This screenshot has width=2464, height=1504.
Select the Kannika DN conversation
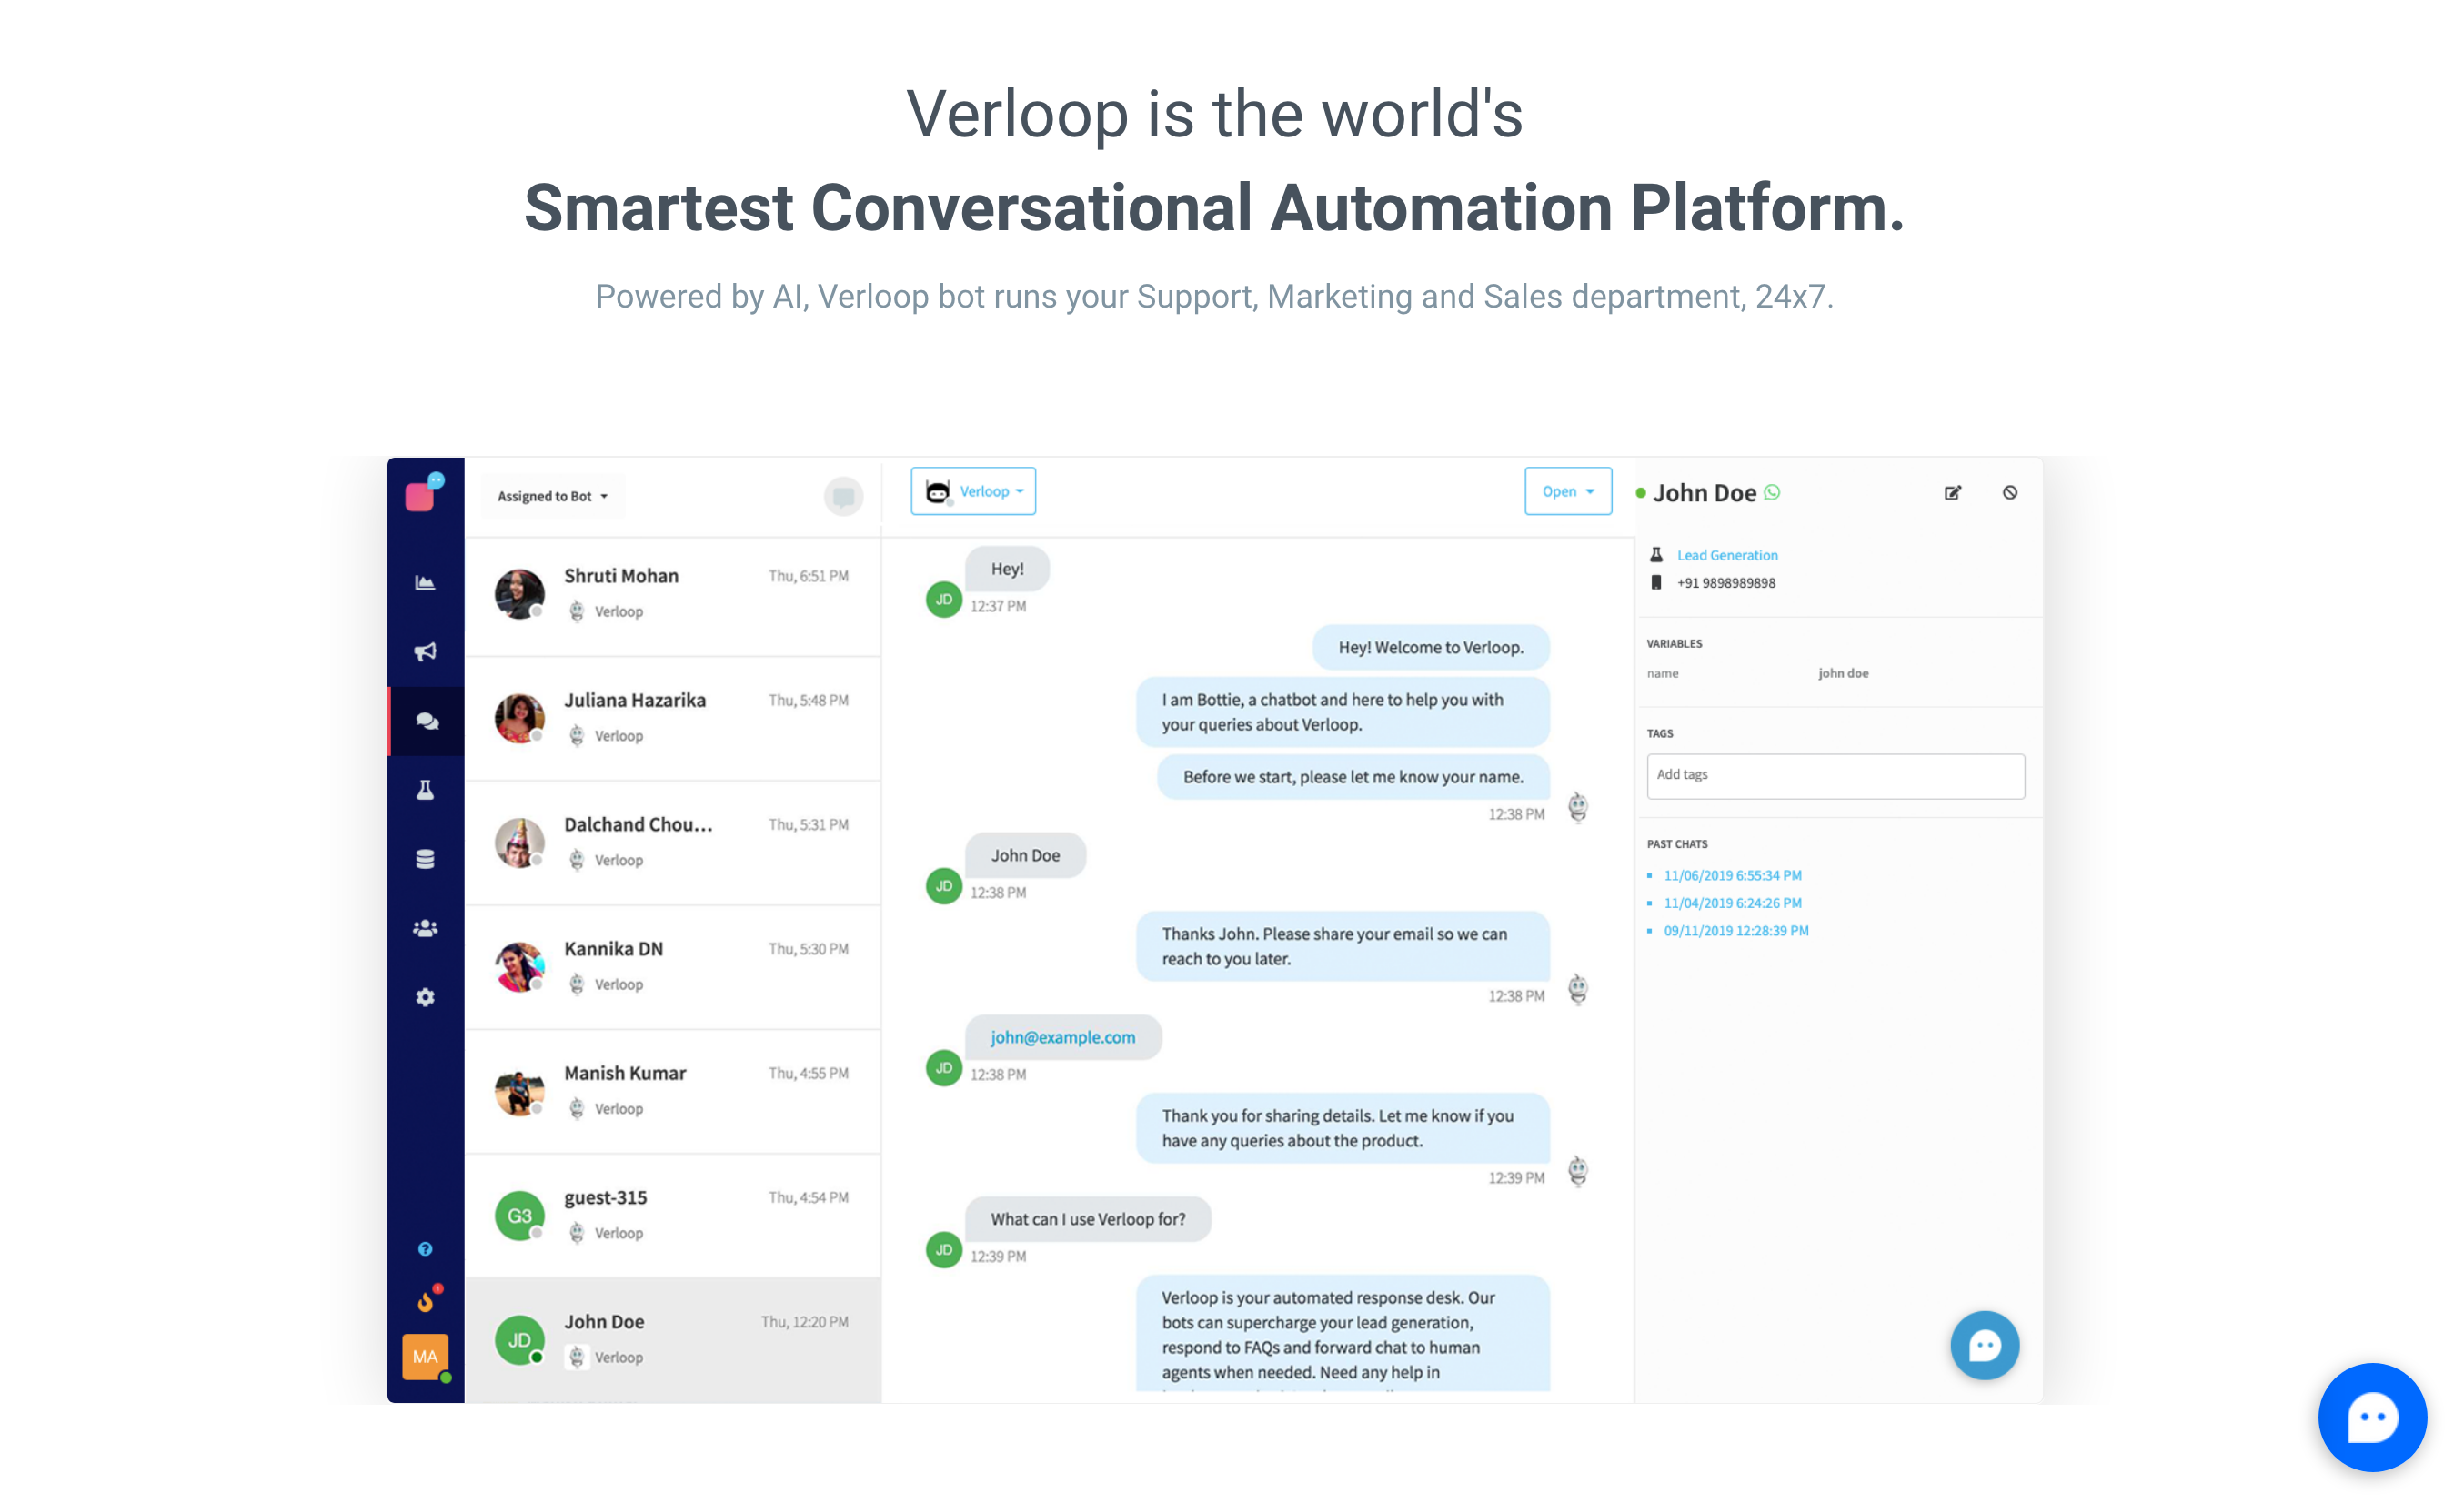tap(674, 968)
